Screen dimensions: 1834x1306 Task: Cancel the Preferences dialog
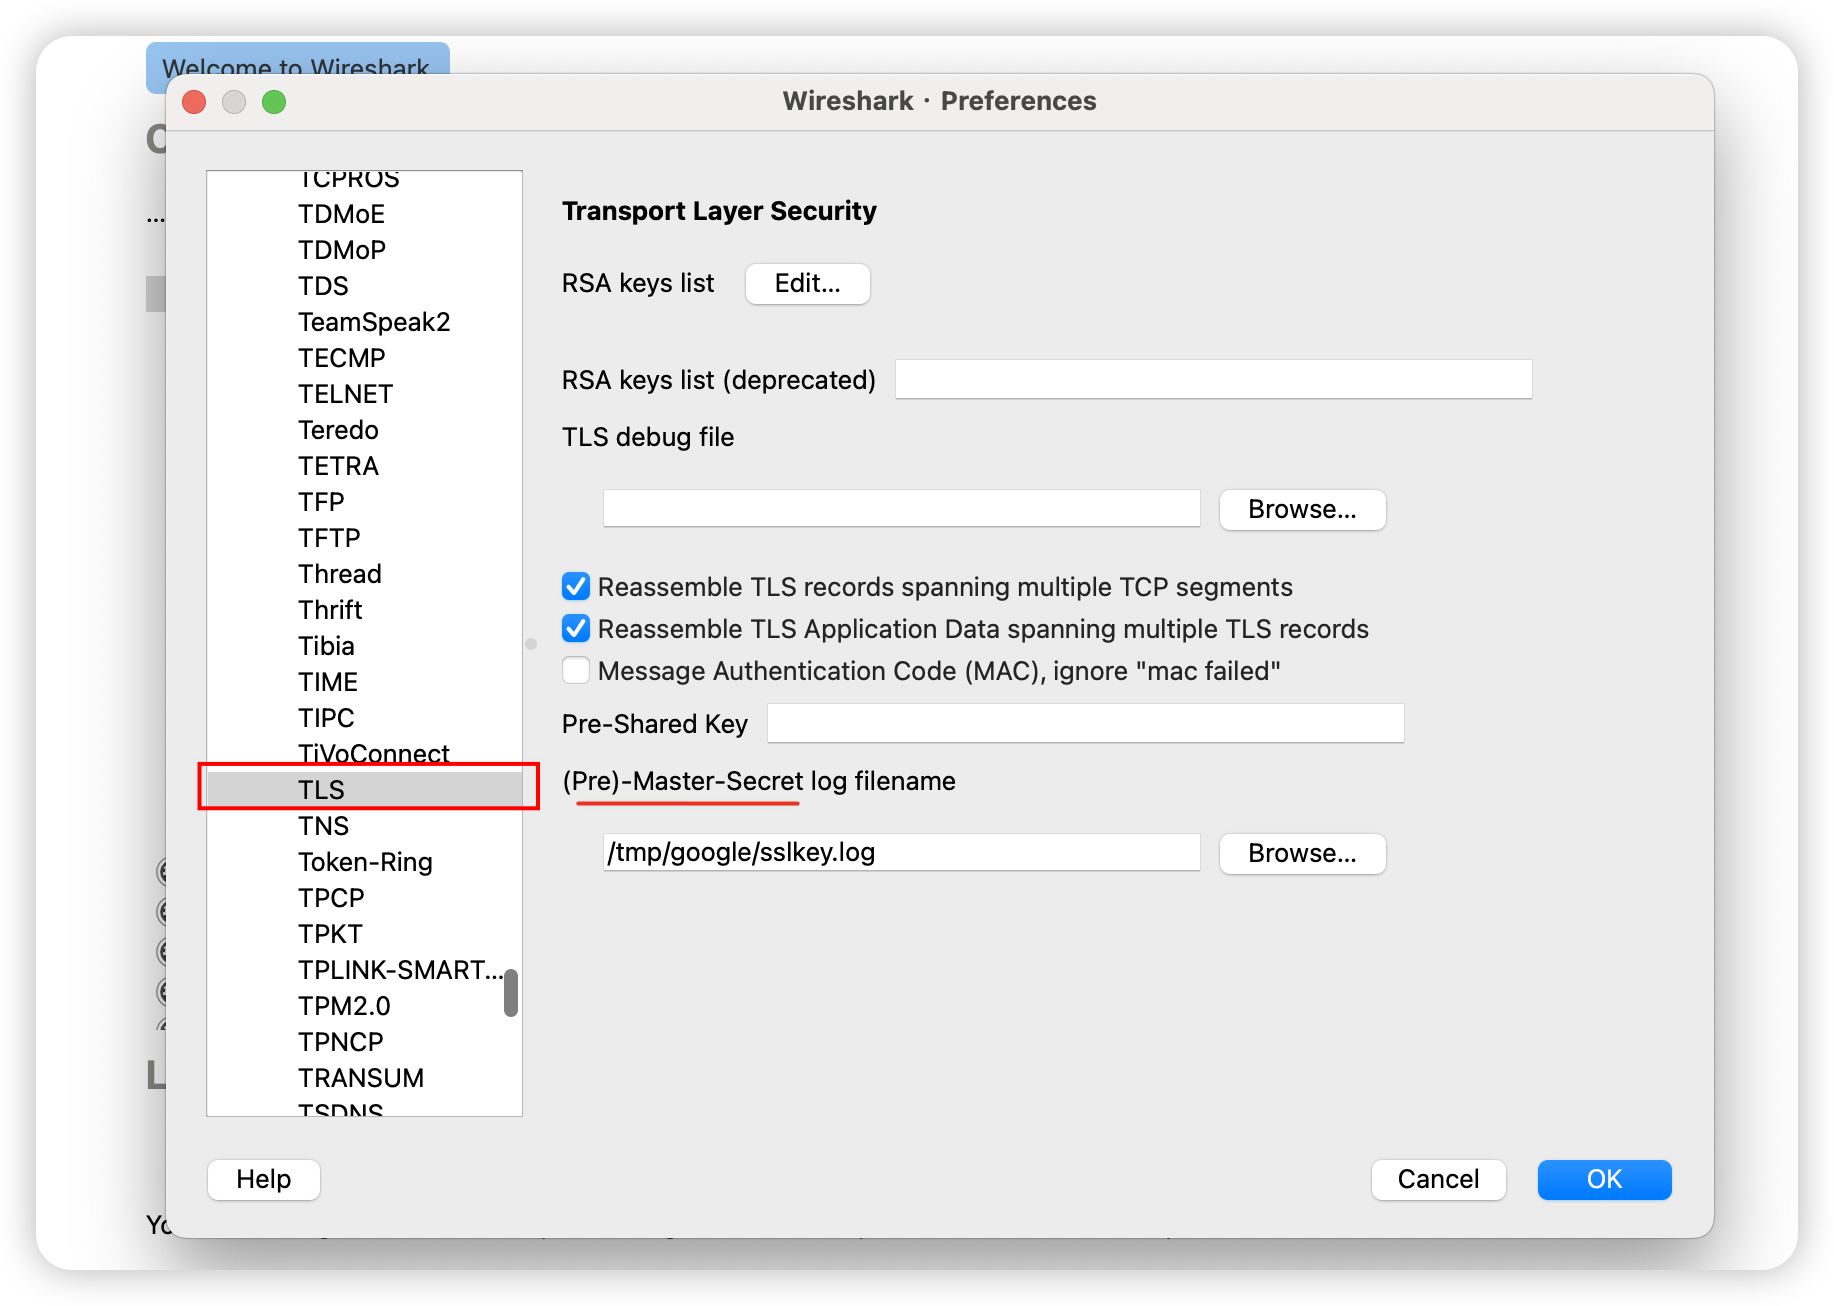coord(1438,1179)
